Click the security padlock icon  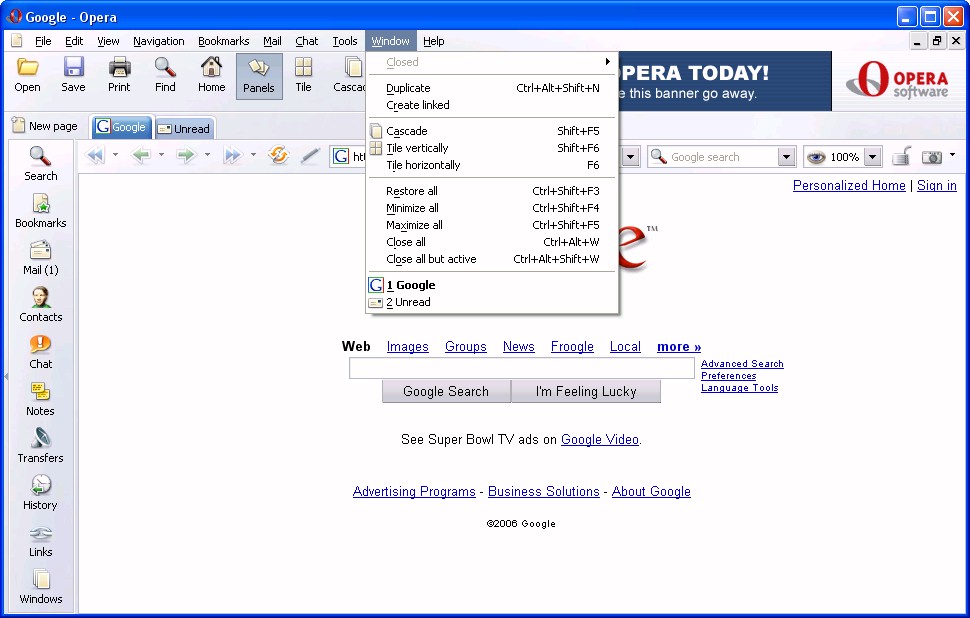point(902,156)
